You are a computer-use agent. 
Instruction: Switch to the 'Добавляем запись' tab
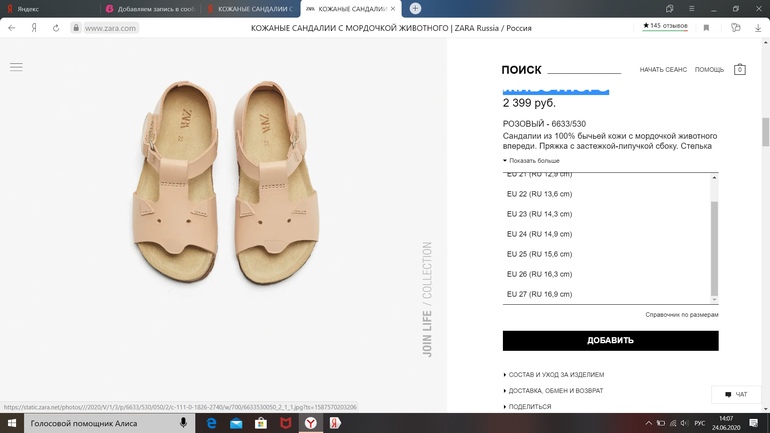tap(150, 9)
